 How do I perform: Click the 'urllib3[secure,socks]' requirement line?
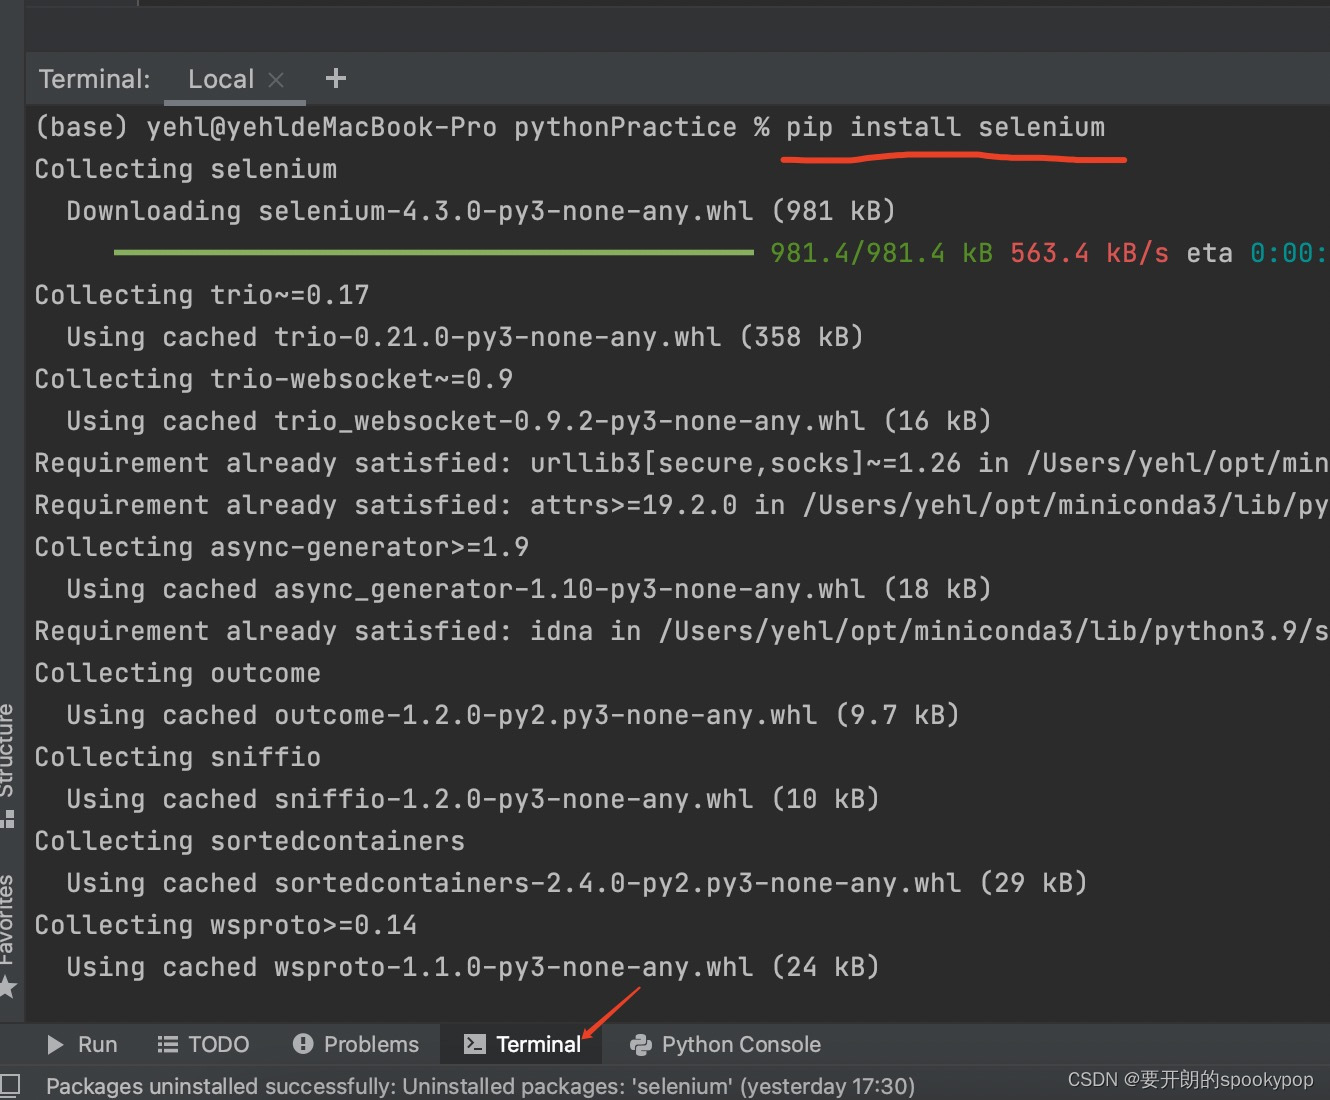pos(682,463)
